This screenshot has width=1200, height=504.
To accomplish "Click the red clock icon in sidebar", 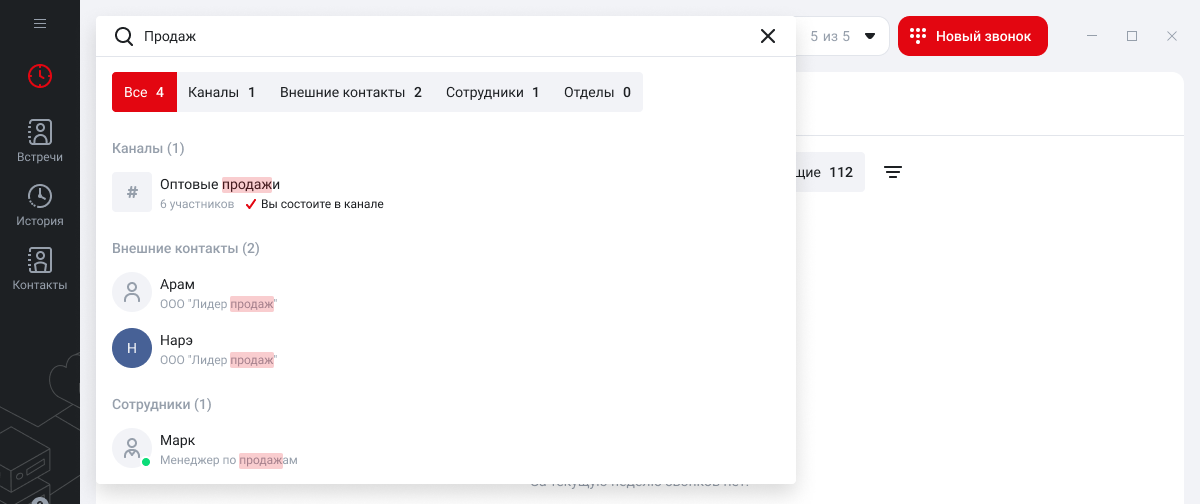I will point(40,75).
